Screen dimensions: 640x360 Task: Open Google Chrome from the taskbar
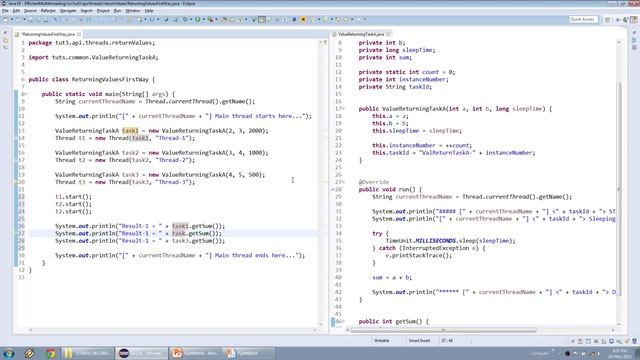click(51, 353)
